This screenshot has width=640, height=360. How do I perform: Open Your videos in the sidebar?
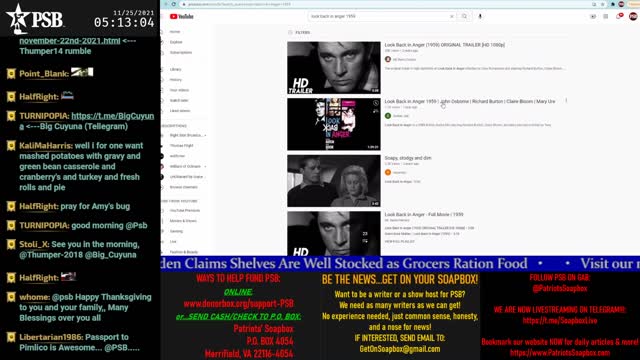pos(179,90)
